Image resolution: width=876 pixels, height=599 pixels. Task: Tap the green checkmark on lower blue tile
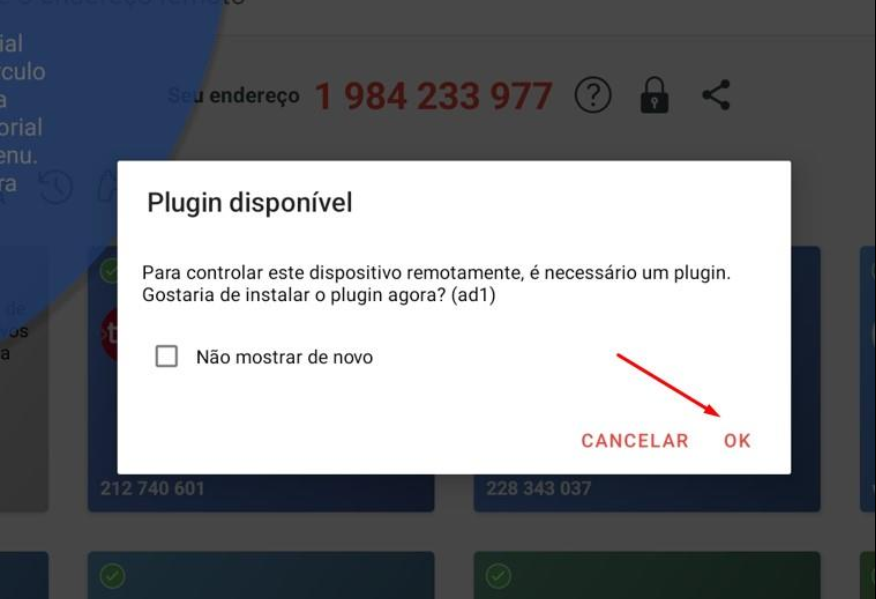tap(112, 576)
